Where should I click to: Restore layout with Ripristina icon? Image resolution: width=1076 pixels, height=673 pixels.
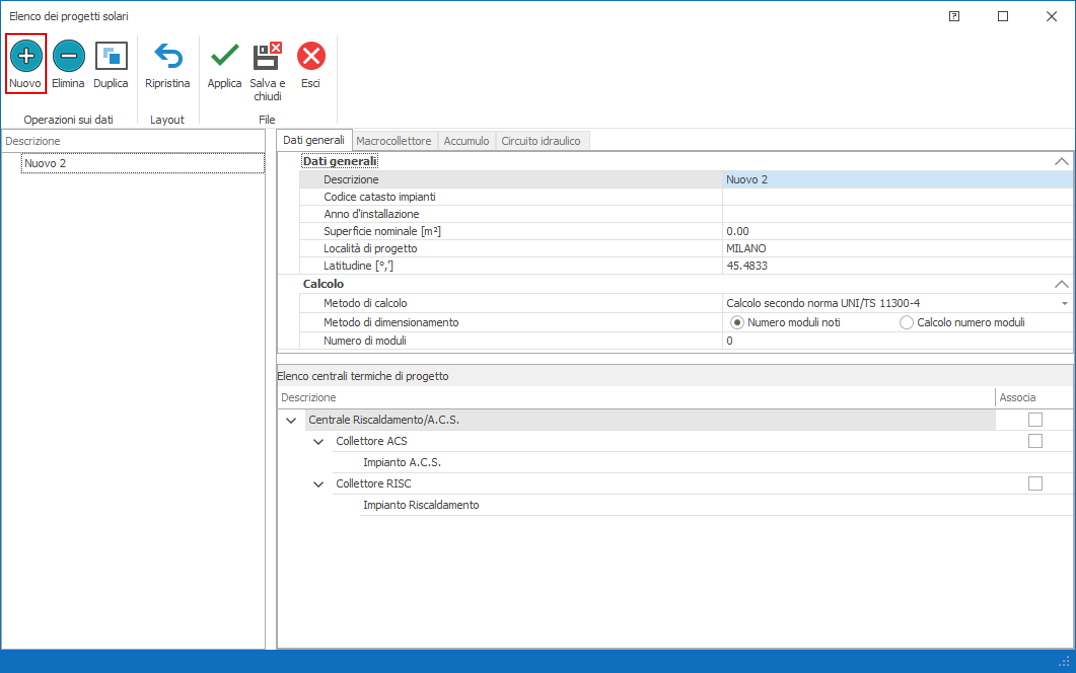click(x=167, y=56)
